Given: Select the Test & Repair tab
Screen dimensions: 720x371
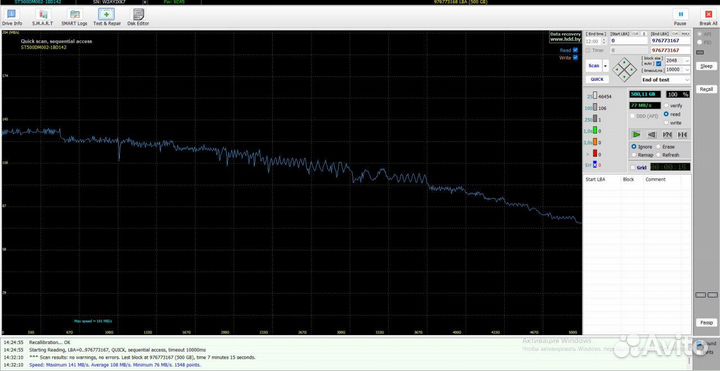Looking at the screenshot, I should coord(107,17).
